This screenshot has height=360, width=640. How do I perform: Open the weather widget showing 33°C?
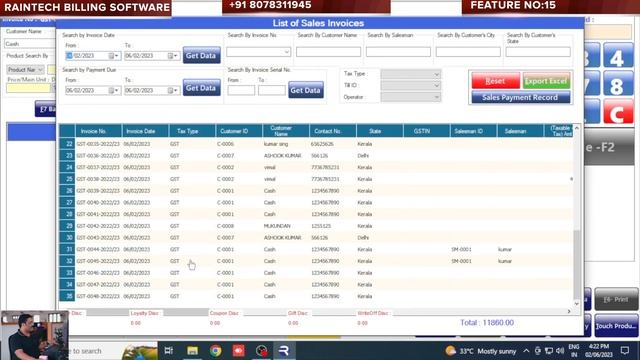481,351
